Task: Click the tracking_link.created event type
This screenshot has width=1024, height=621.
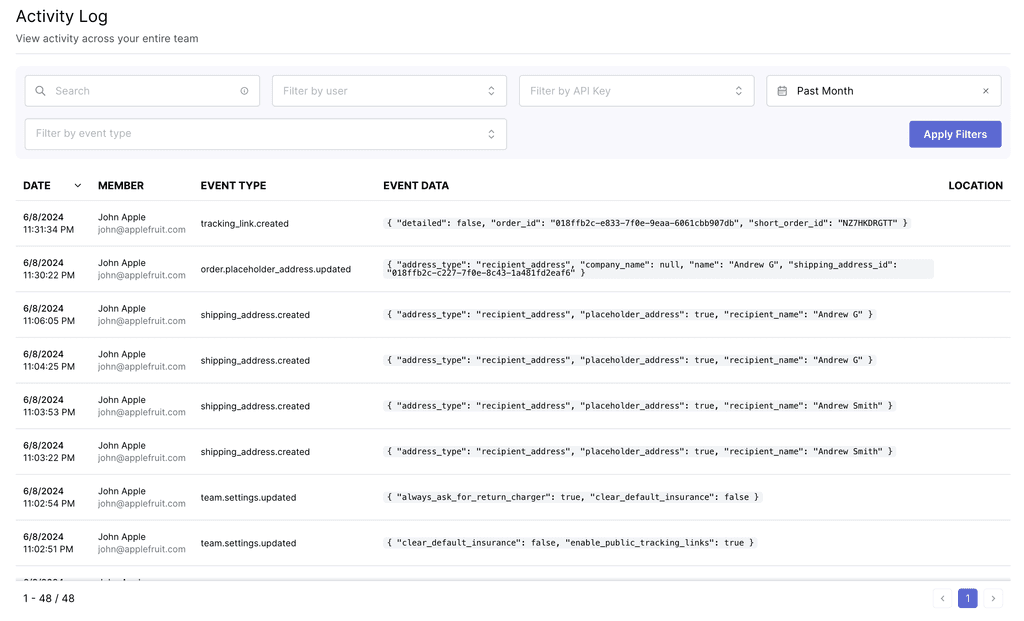Action: pyautogui.click(x=244, y=223)
